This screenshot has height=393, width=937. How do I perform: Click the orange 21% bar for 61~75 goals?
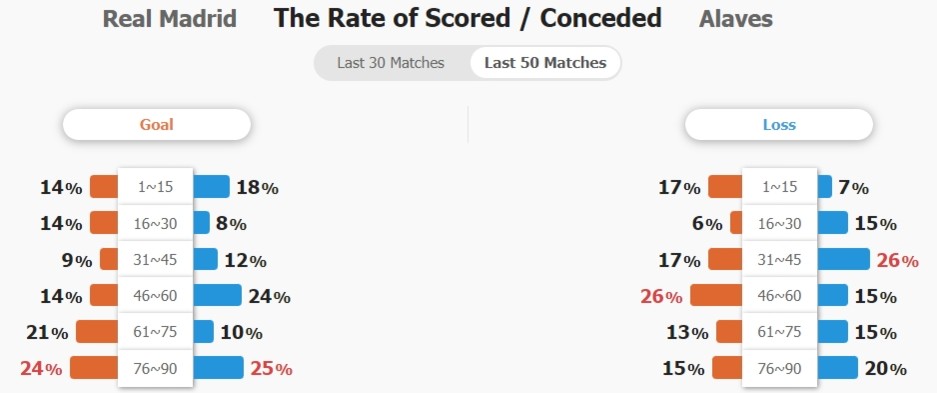[97, 331]
